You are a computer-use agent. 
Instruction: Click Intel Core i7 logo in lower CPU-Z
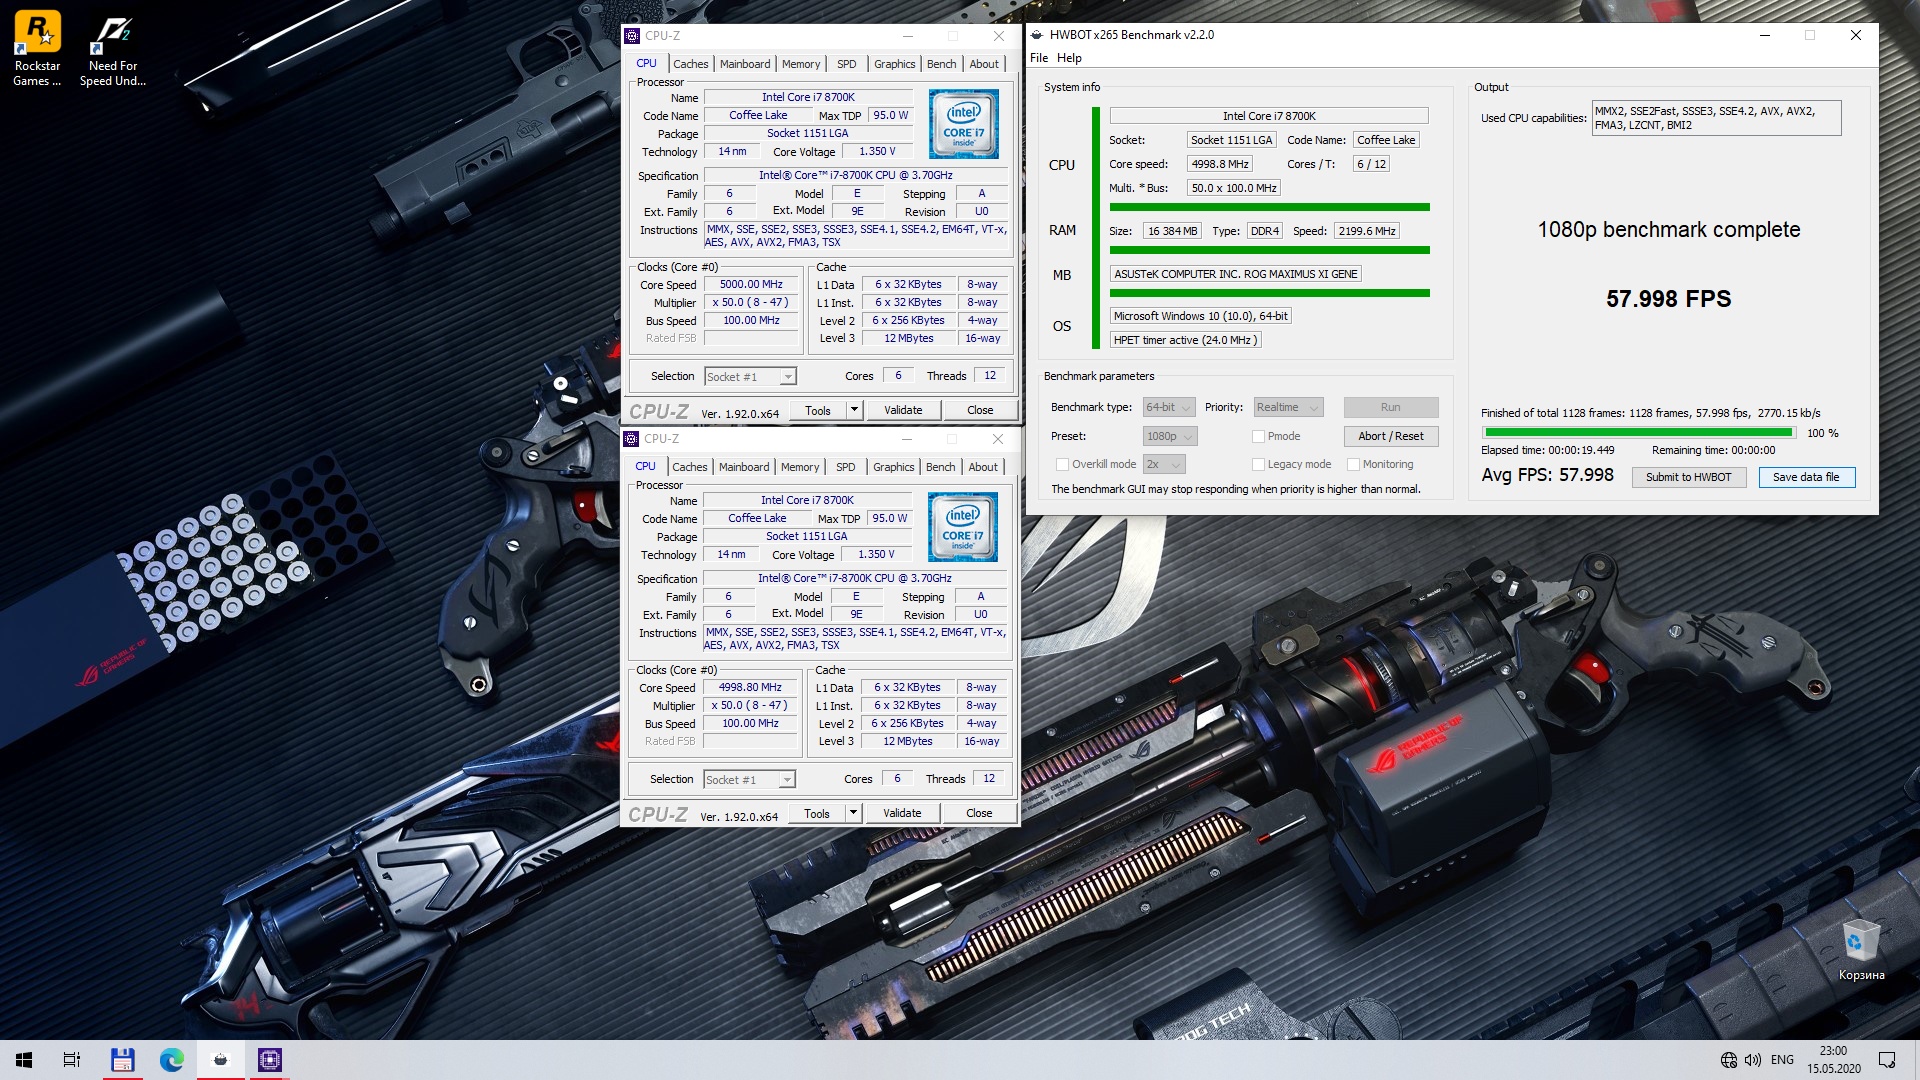coord(963,527)
